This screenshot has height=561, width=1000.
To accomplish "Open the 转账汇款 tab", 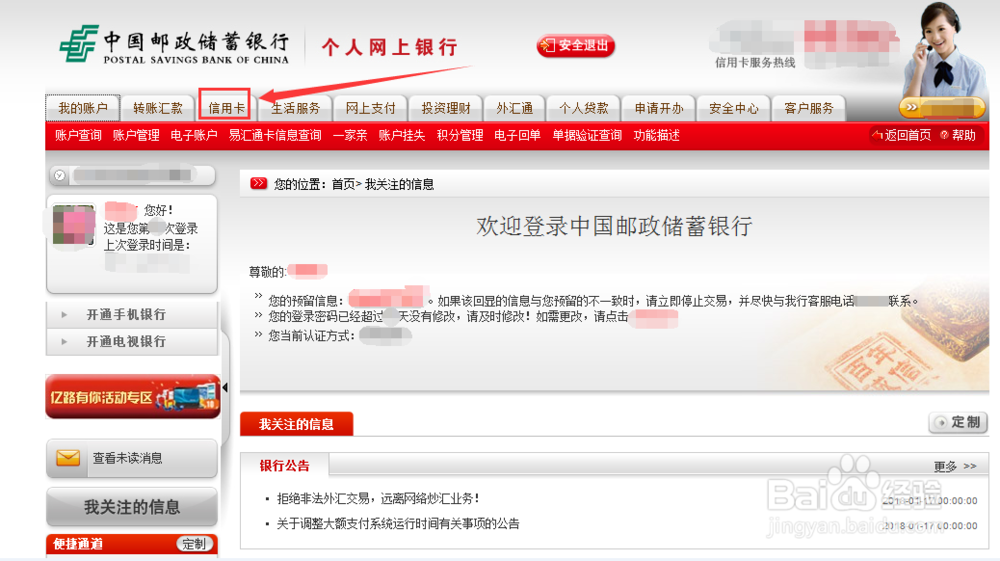I will (x=158, y=108).
